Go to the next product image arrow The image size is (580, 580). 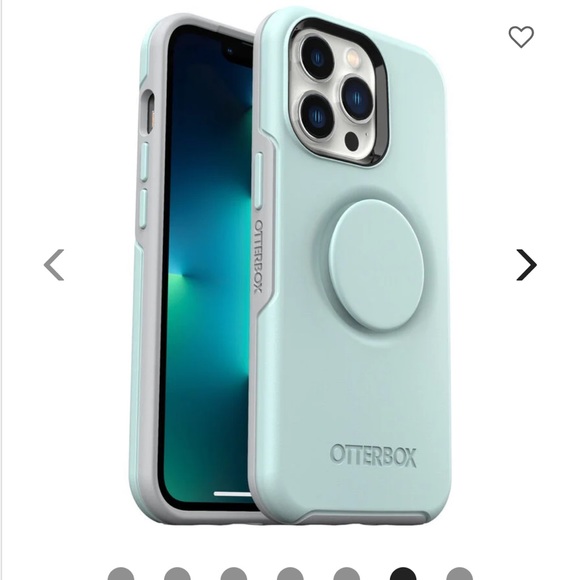pyautogui.click(x=527, y=265)
